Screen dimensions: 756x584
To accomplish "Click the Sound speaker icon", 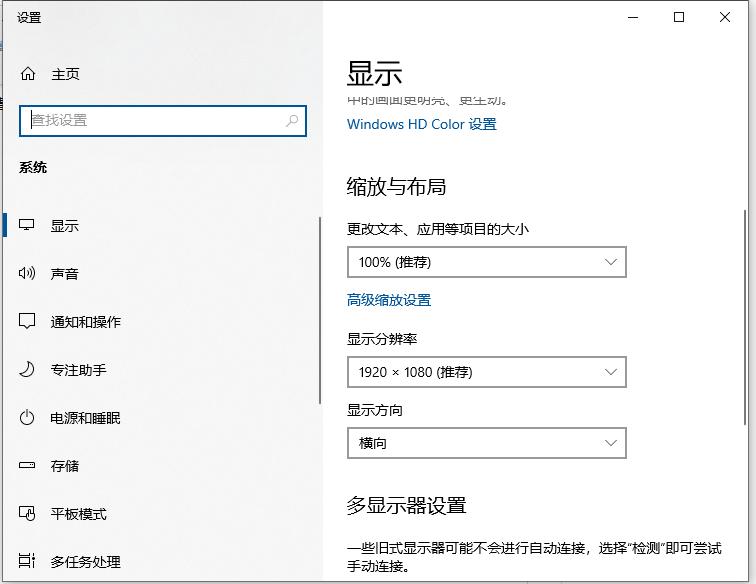I will 27,273.
